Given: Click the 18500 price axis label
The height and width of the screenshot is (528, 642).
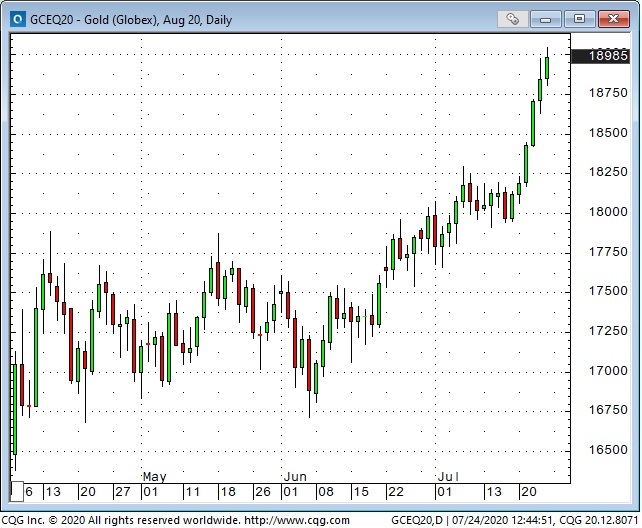Looking at the screenshot, I should click(x=608, y=133).
